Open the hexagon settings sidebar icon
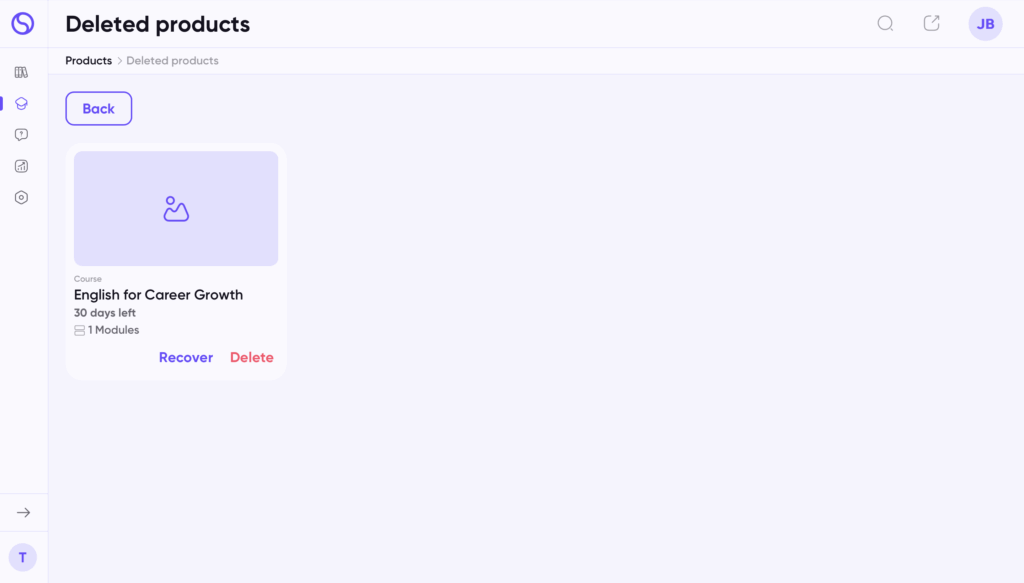Screen dimensions: 1024x583 pyautogui.click(x=22, y=197)
